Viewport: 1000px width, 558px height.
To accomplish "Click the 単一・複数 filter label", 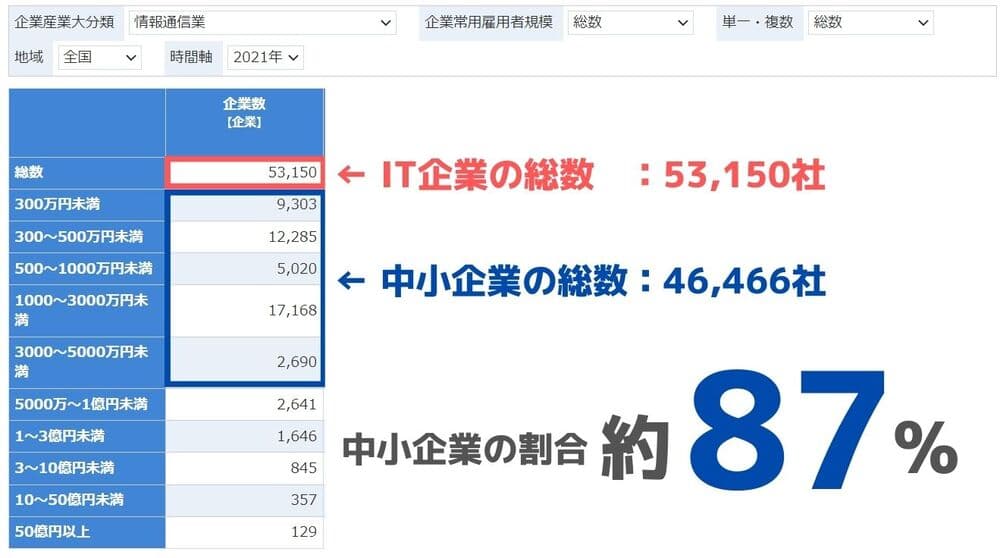I will (758, 22).
